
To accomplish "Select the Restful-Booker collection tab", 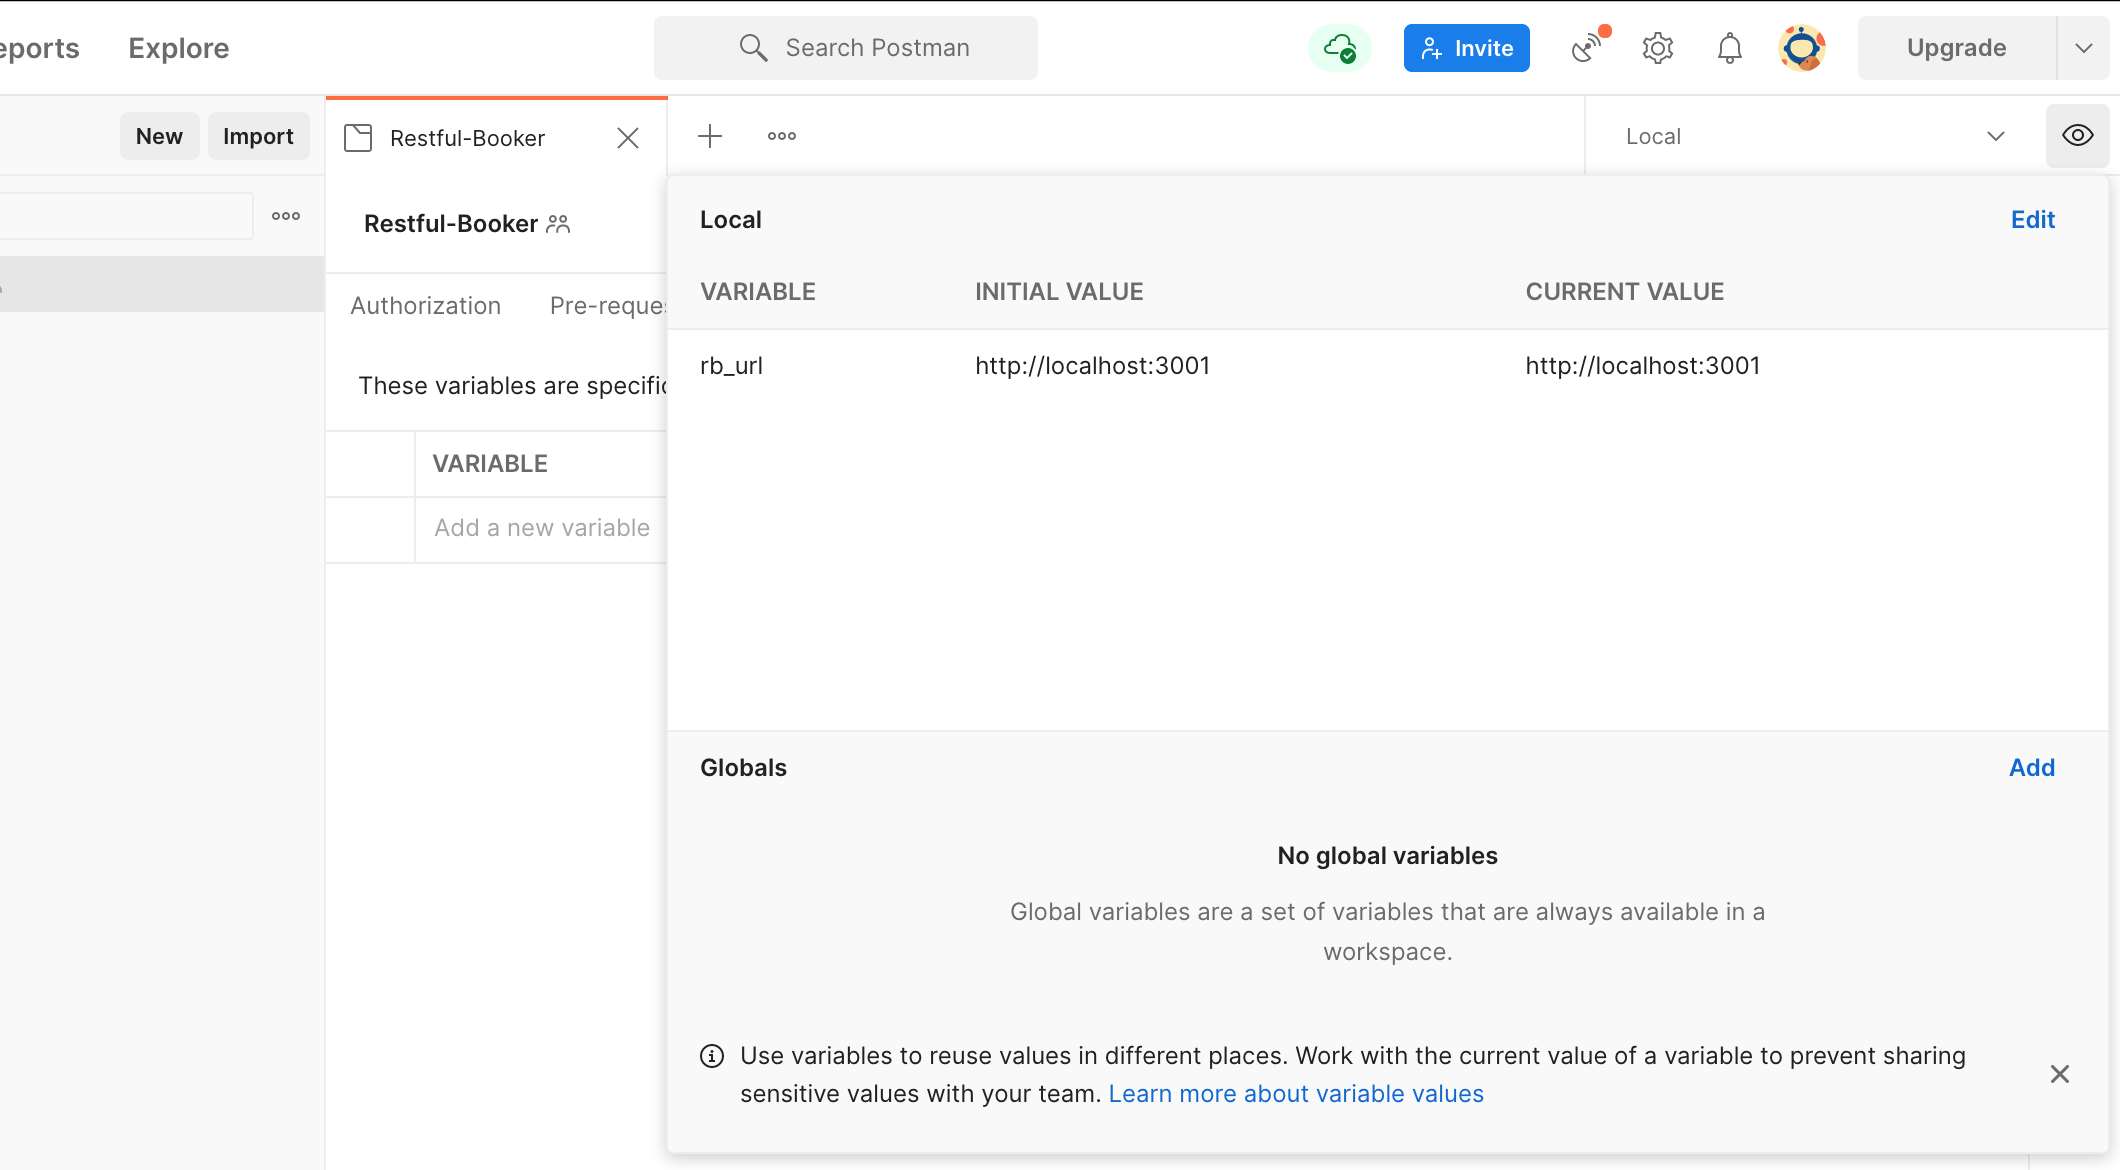I will click(497, 138).
